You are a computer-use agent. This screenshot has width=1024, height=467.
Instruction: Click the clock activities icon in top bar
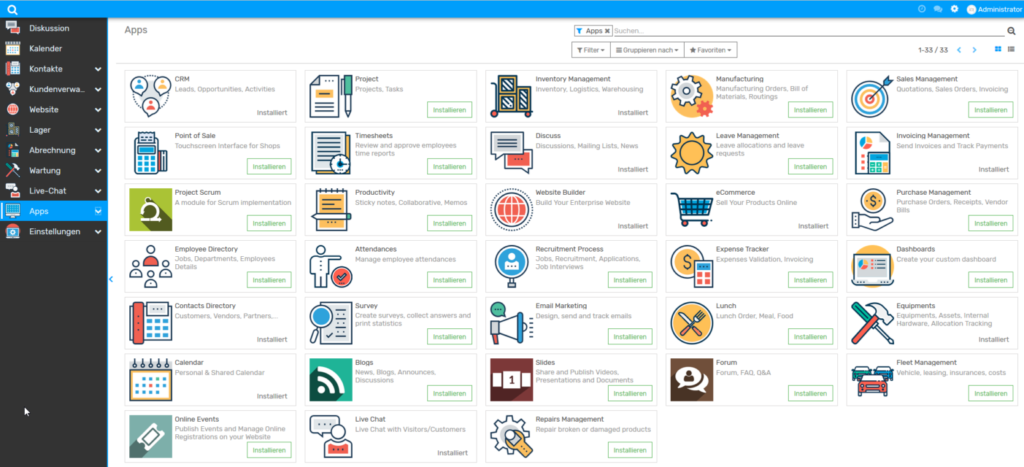[921, 9]
